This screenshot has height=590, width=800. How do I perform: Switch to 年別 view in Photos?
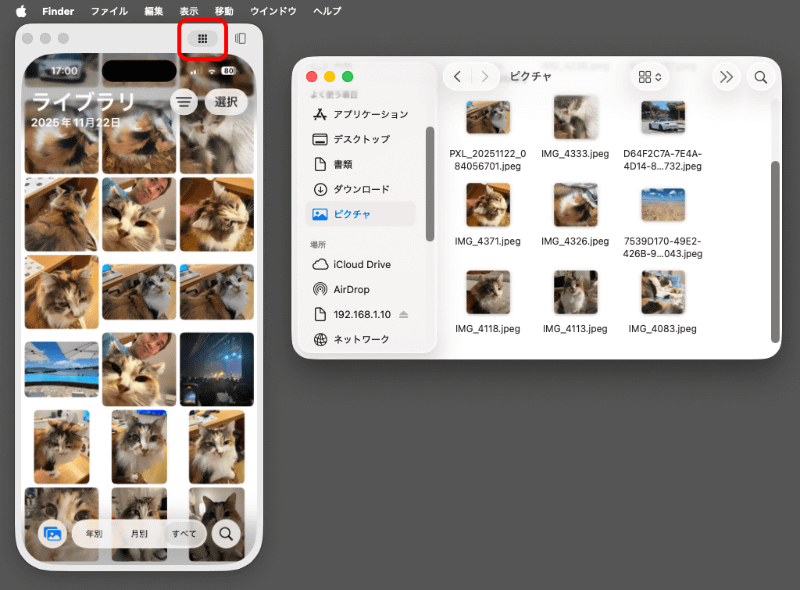tap(94, 534)
